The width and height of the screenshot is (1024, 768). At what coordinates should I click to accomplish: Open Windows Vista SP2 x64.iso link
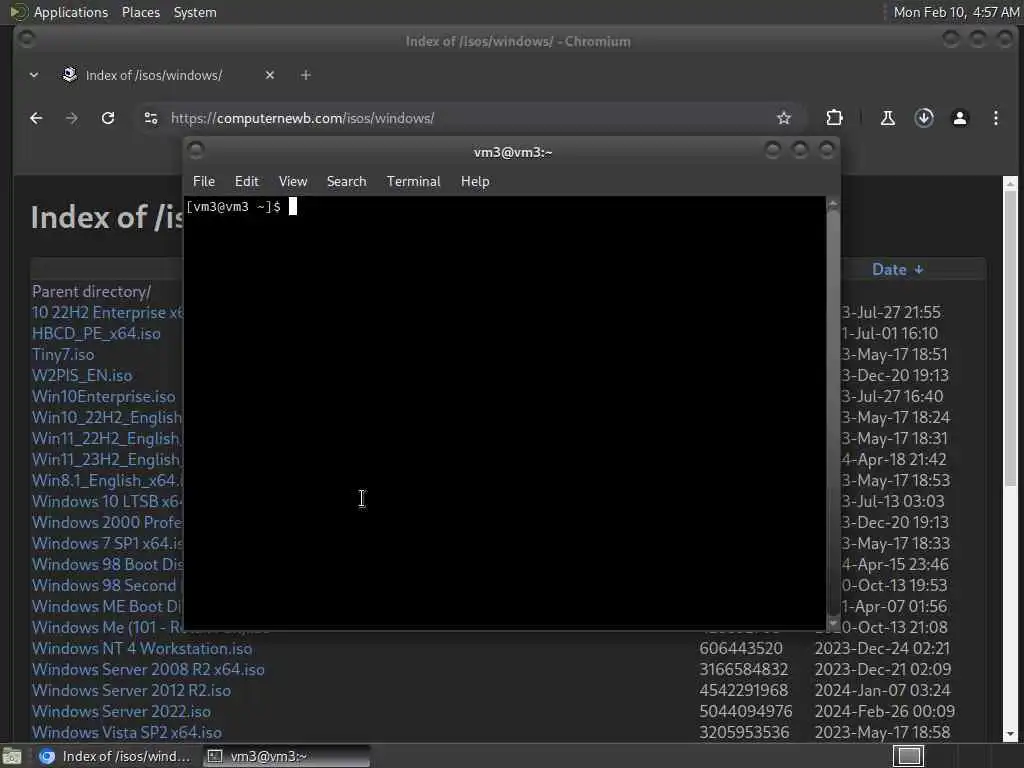coord(127,732)
